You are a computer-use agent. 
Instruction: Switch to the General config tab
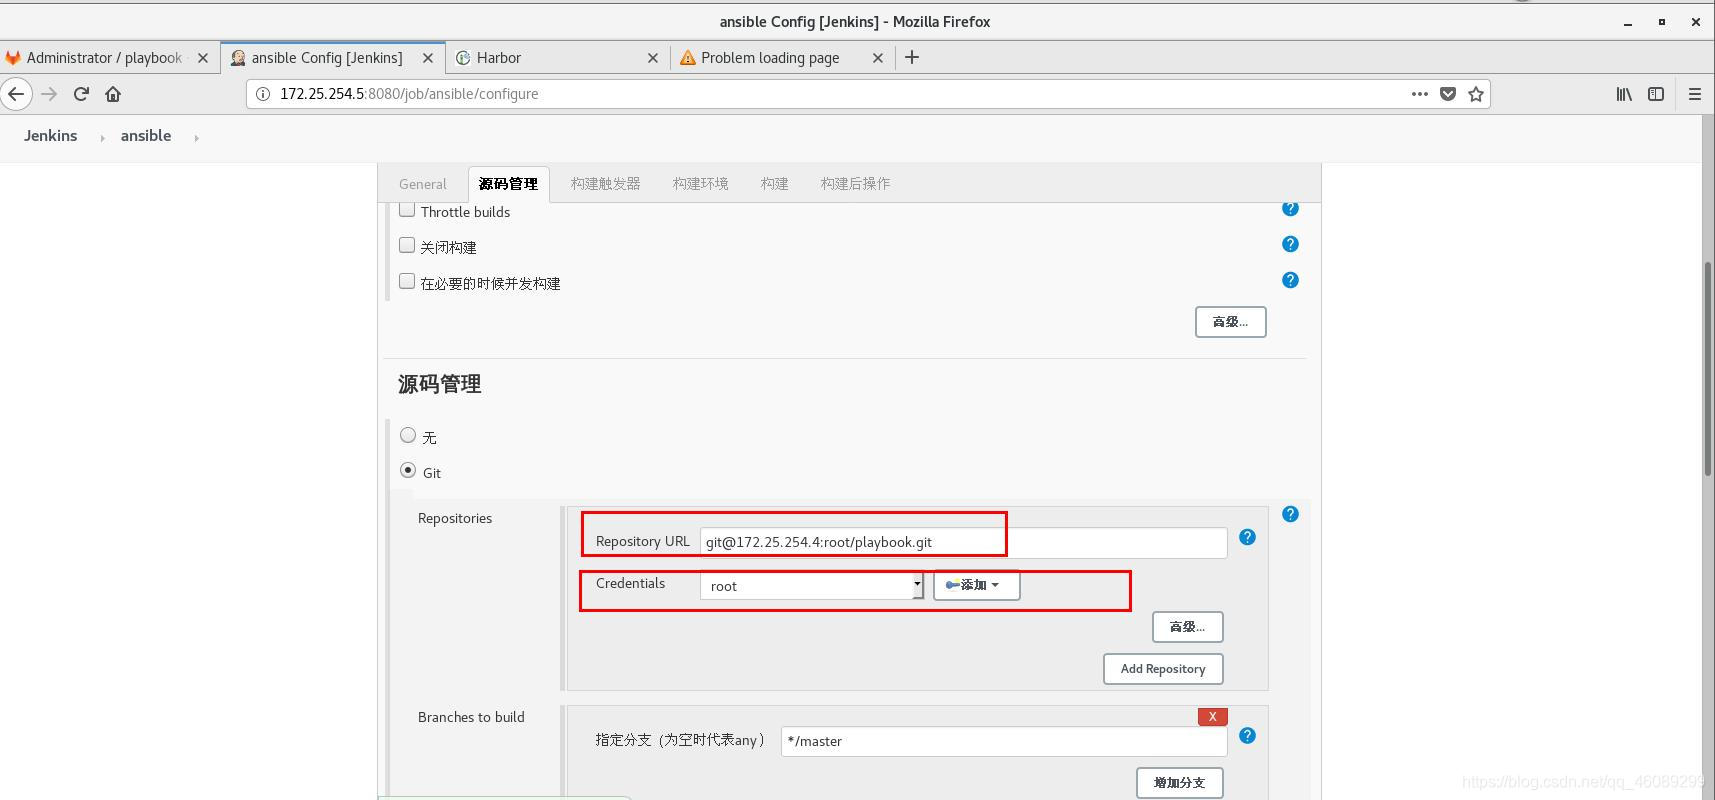pyautogui.click(x=422, y=184)
